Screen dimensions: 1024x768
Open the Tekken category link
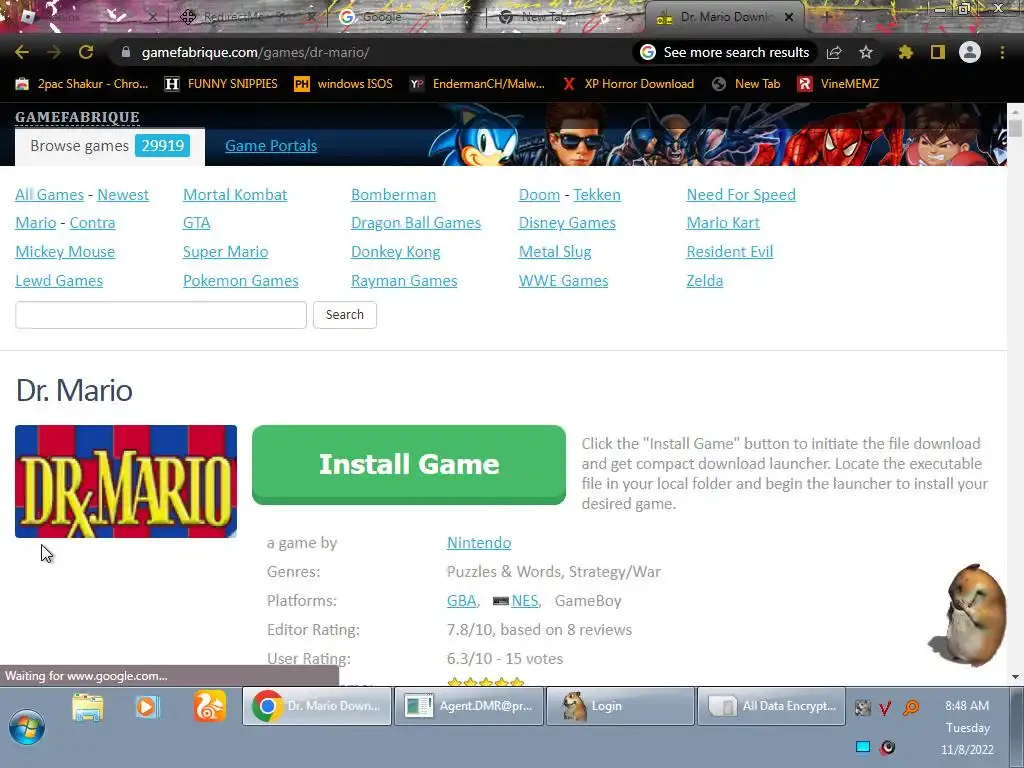pos(597,195)
